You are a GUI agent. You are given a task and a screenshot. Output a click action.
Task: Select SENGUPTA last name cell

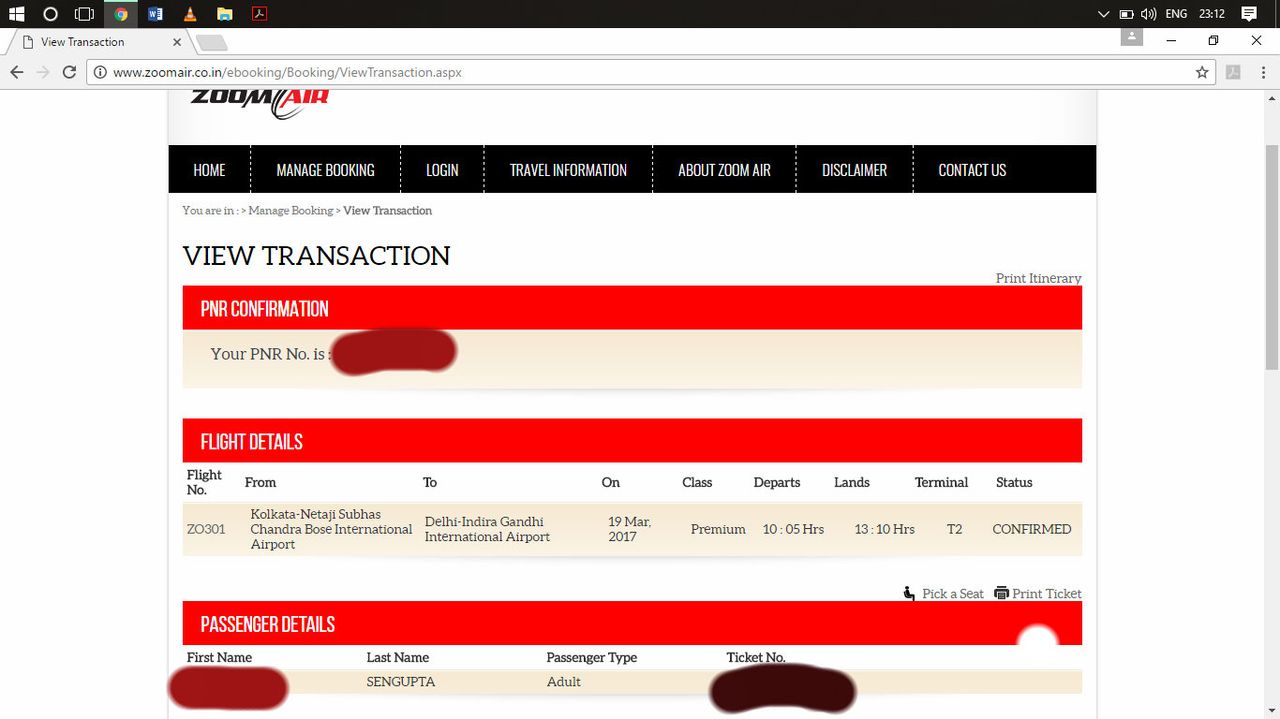tap(401, 682)
